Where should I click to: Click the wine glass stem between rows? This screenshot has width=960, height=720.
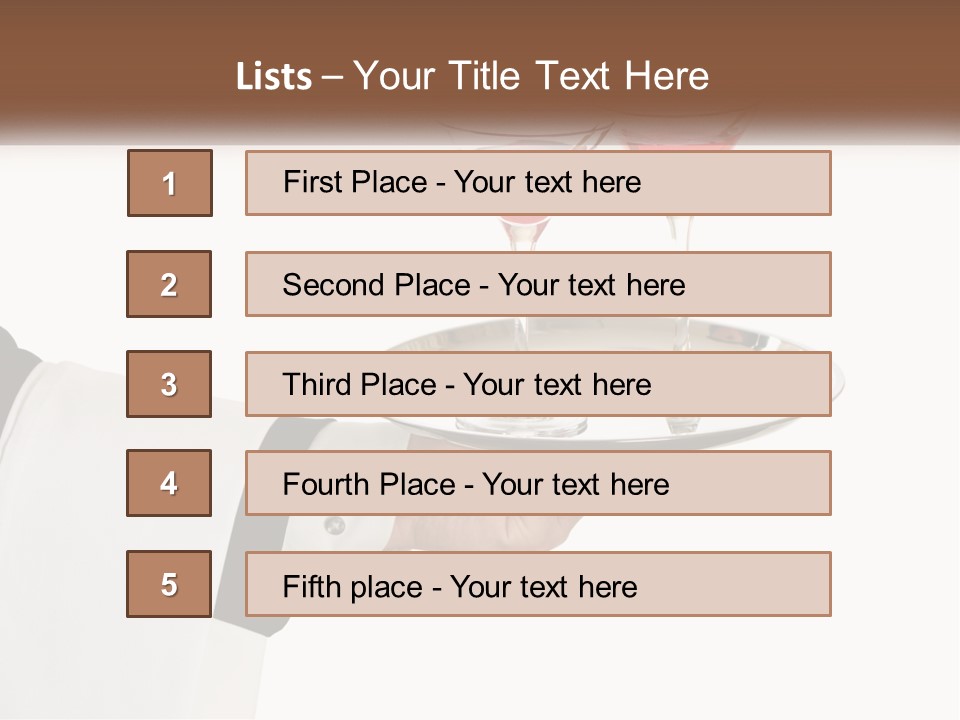[521, 234]
